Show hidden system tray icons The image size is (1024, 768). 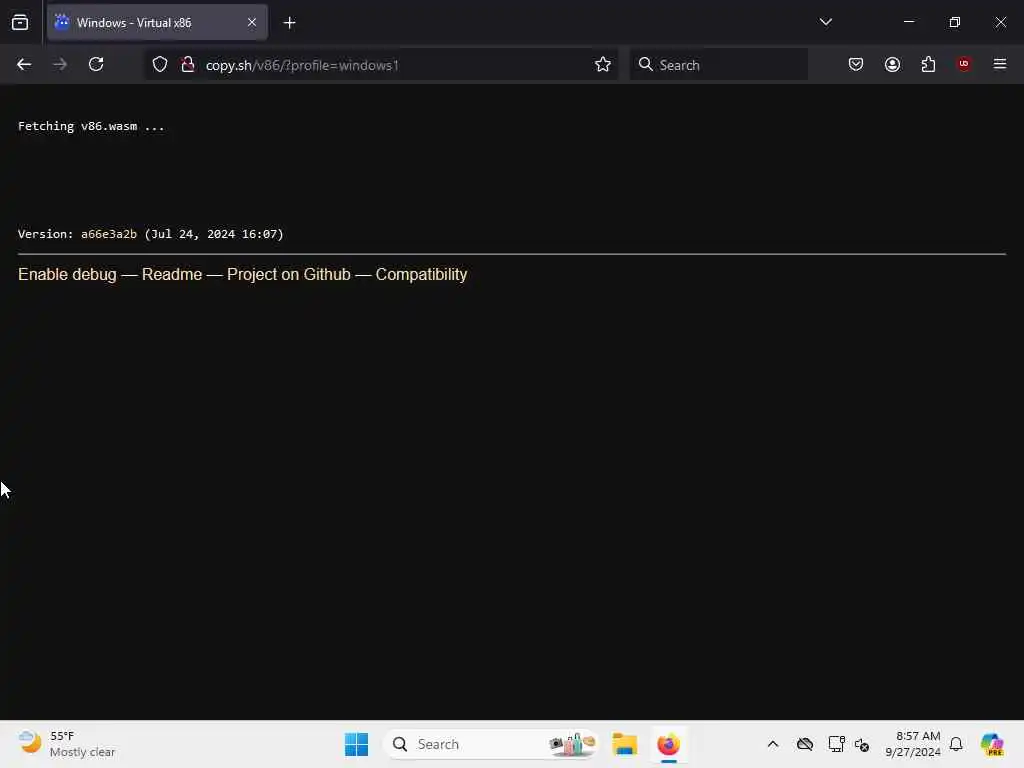(773, 744)
